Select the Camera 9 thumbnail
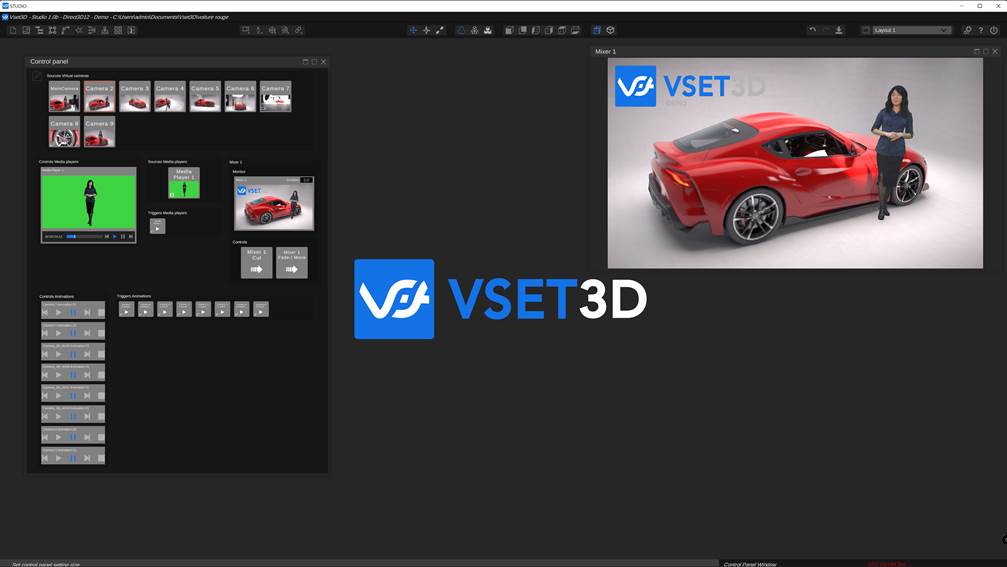The width and height of the screenshot is (1007, 567). [100, 132]
